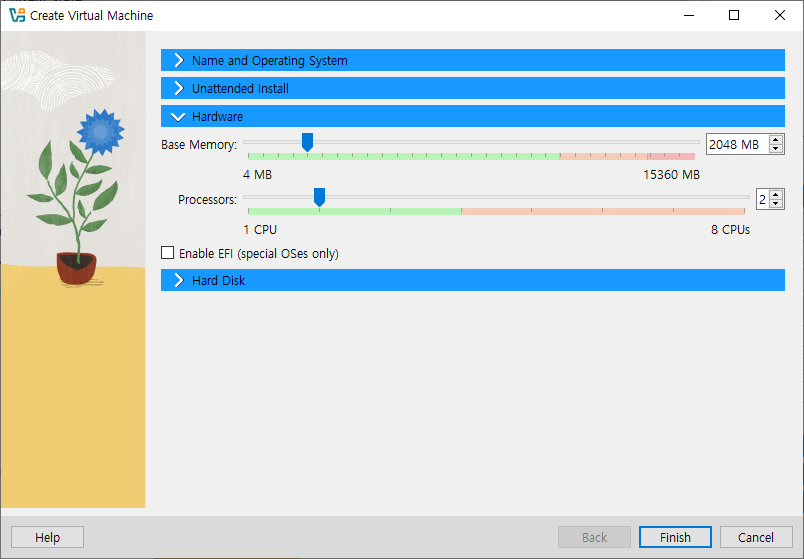Image resolution: width=804 pixels, height=559 pixels.
Task: Click the Base Memory label
Action: pyautogui.click(x=199, y=145)
